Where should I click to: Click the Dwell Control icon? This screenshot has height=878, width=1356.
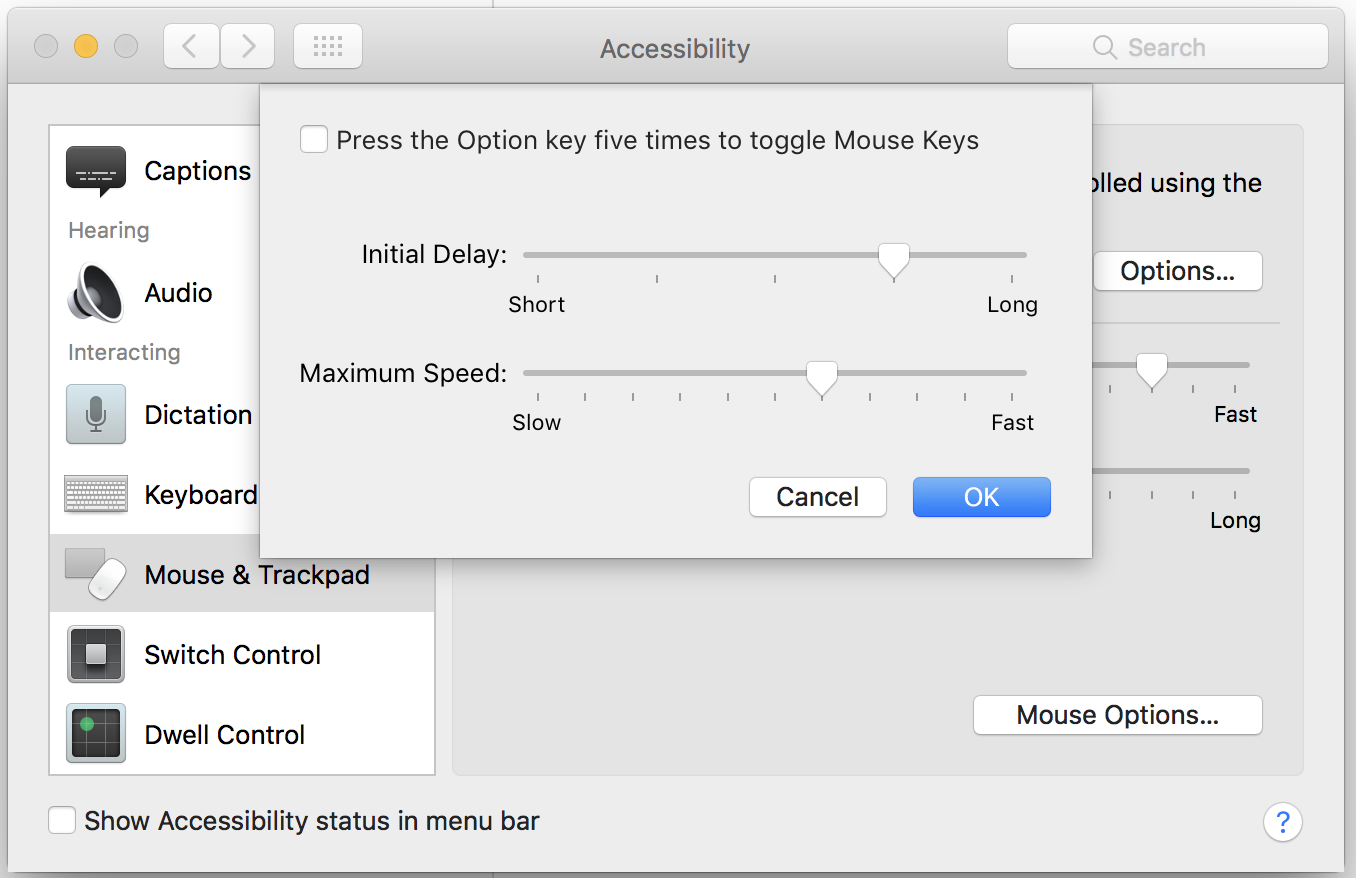coord(96,734)
